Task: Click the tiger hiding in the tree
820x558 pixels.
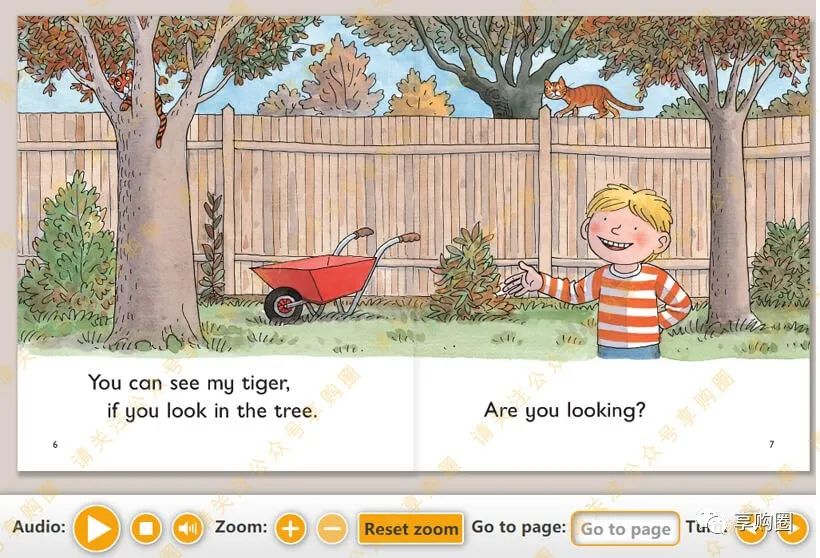Action: 121,86
